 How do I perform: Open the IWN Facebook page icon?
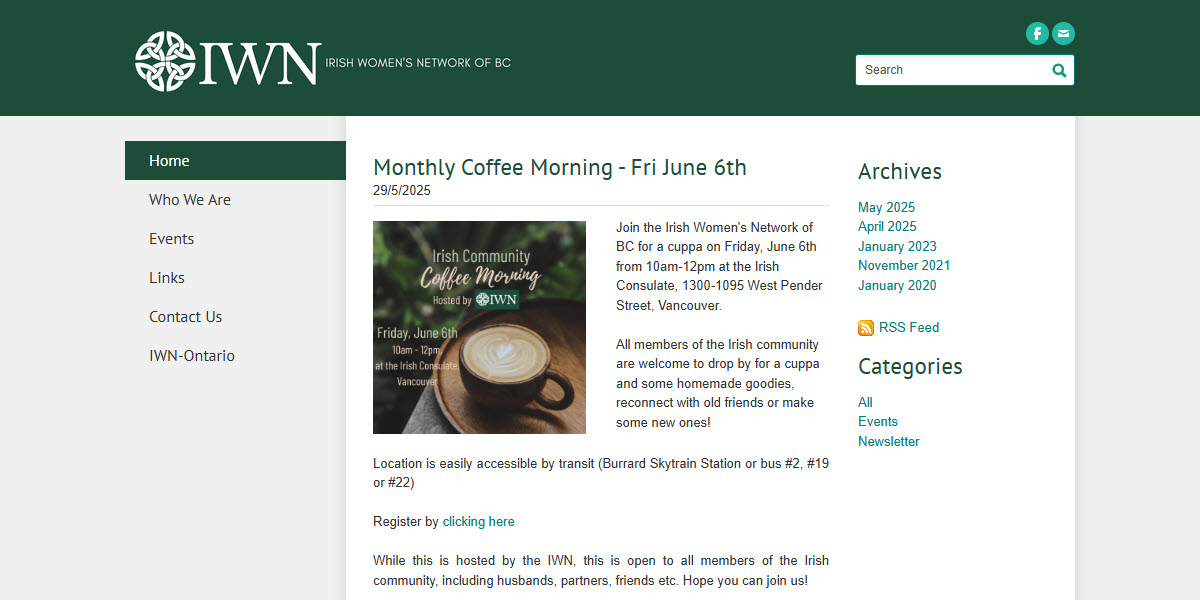point(1037,33)
